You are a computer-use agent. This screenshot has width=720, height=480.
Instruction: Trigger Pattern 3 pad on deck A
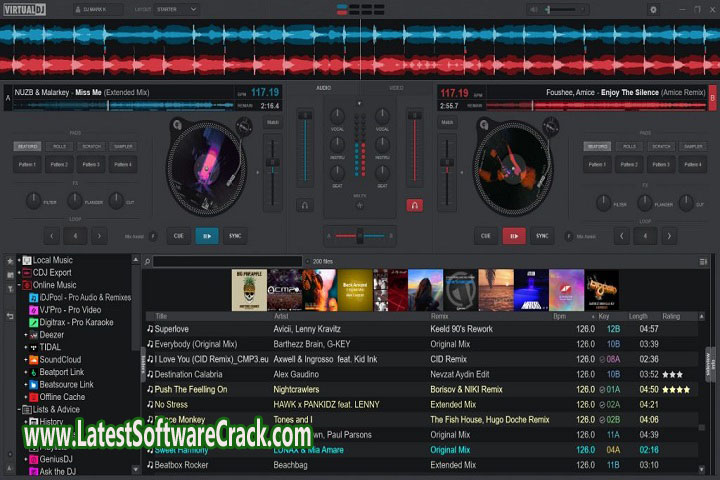point(91,164)
